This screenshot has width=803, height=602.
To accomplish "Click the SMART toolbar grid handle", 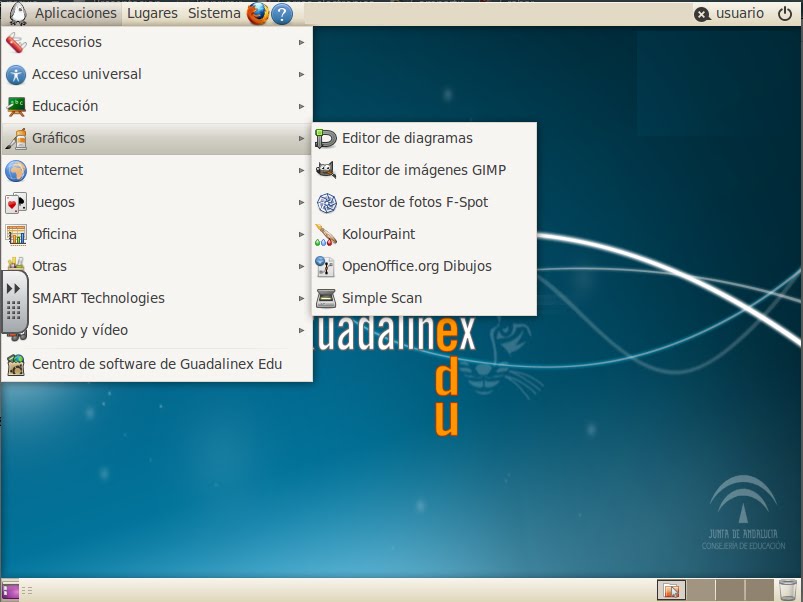I will 13,310.
